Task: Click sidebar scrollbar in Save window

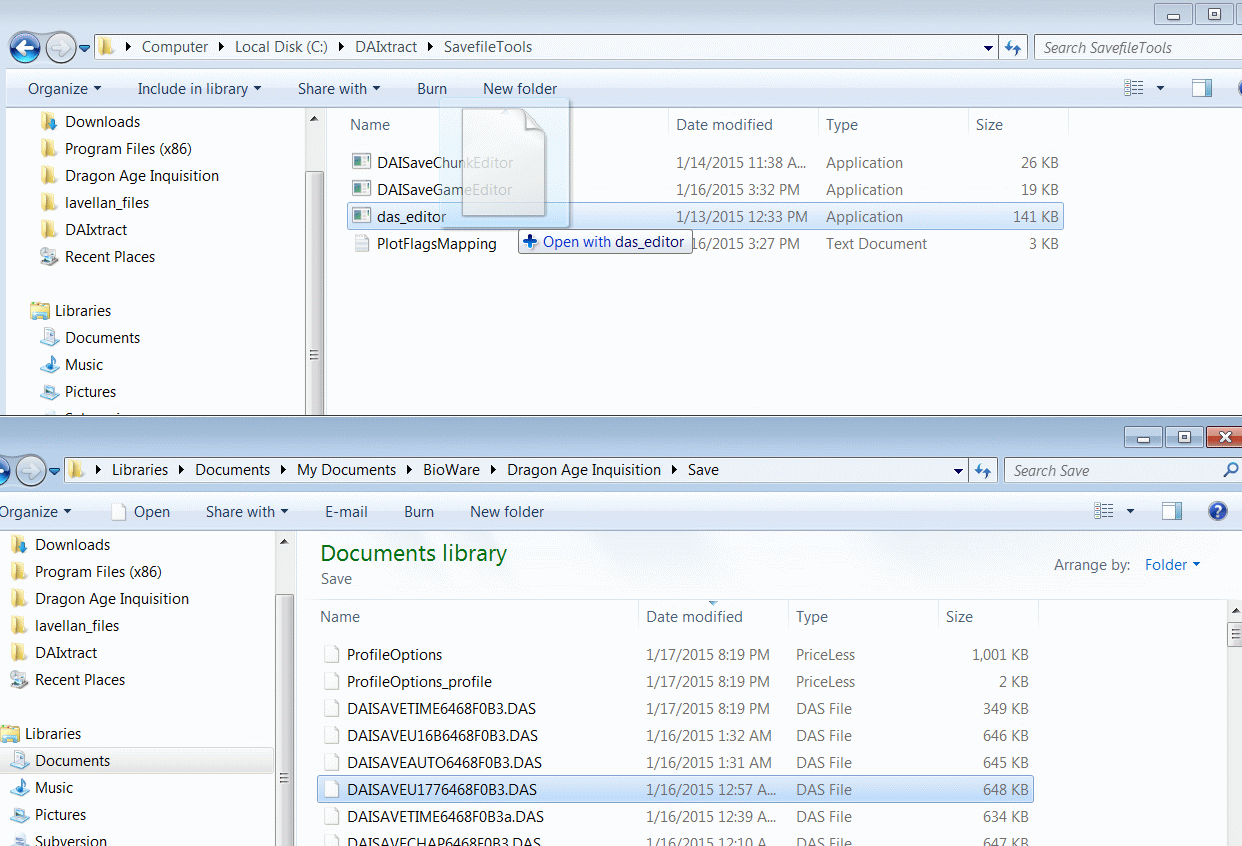Action: point(285,720)
